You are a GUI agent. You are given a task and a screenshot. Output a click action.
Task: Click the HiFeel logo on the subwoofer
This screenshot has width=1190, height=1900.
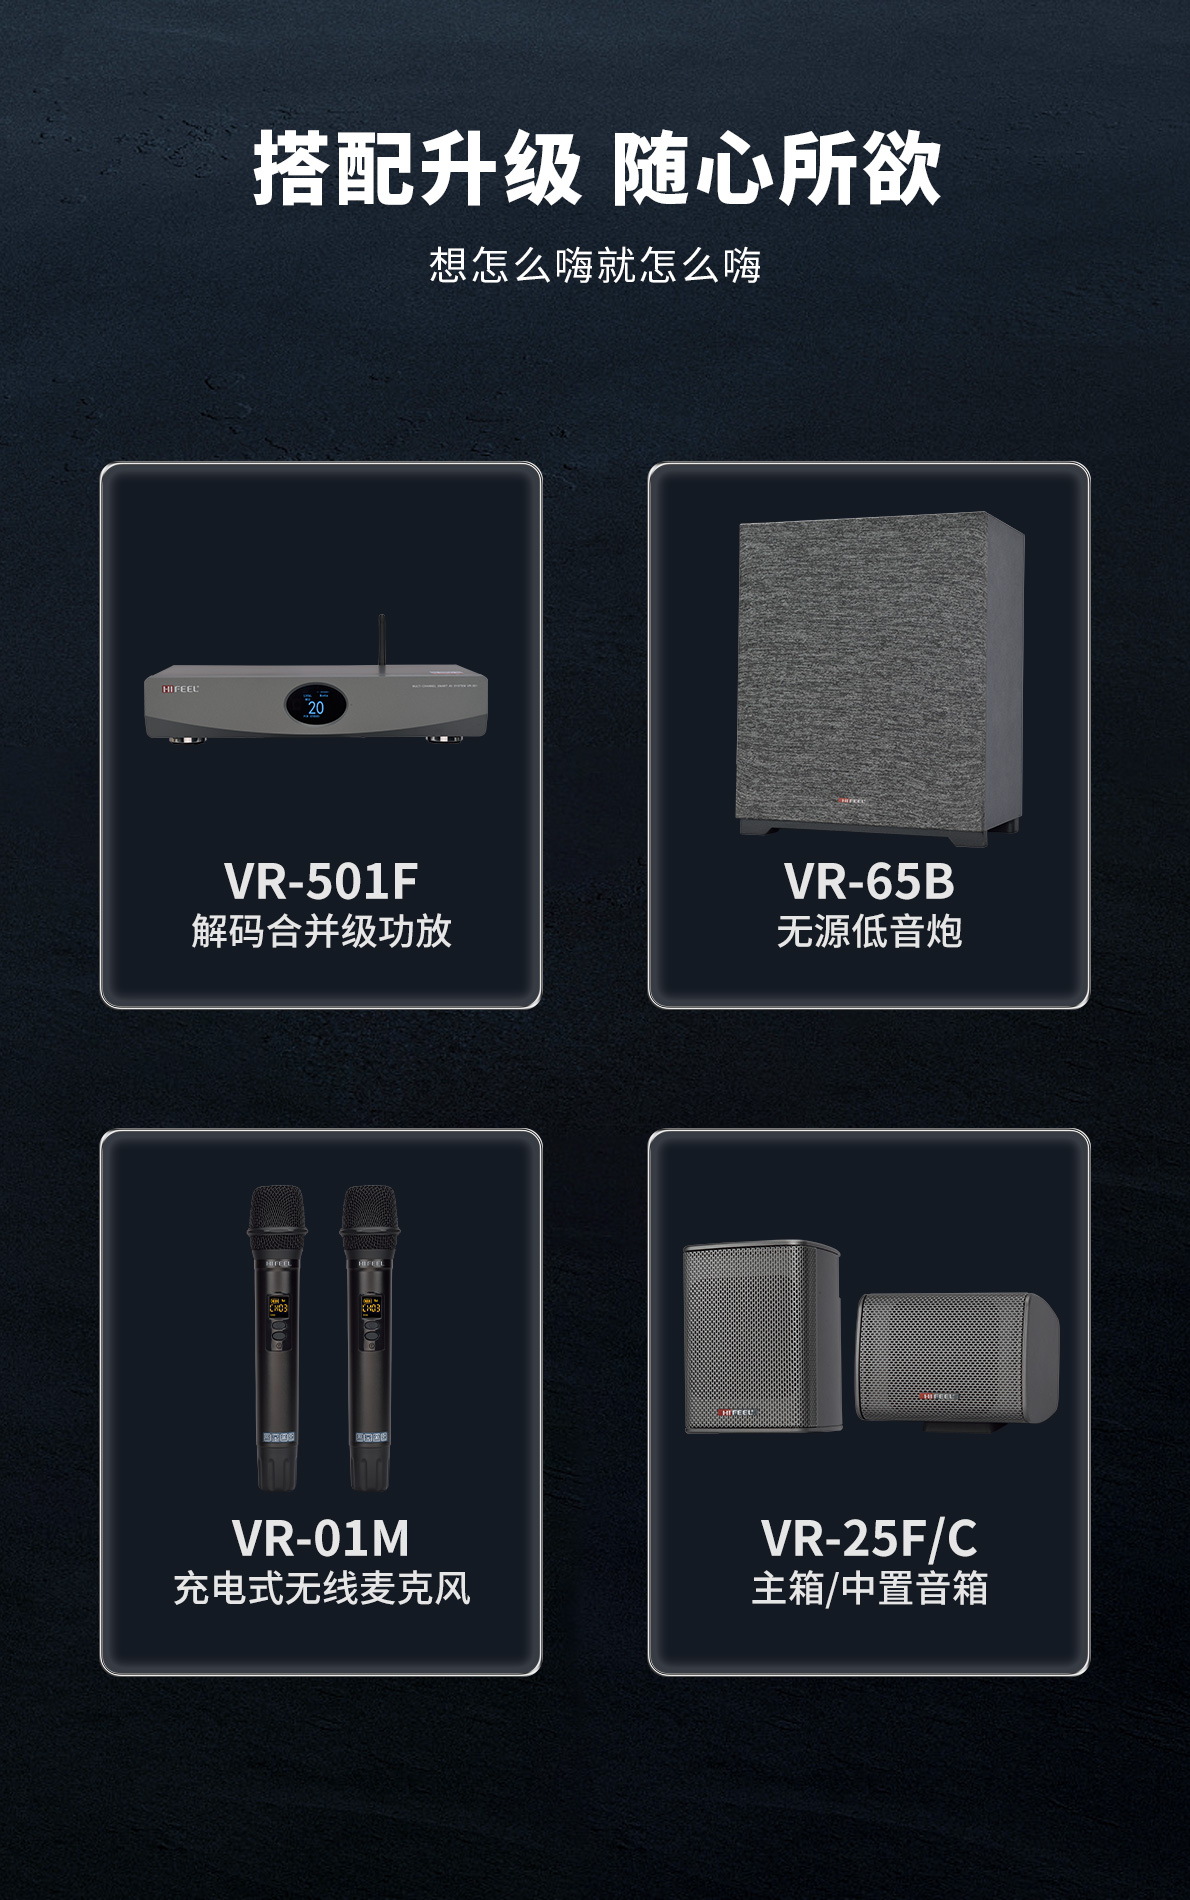(850, 800)
